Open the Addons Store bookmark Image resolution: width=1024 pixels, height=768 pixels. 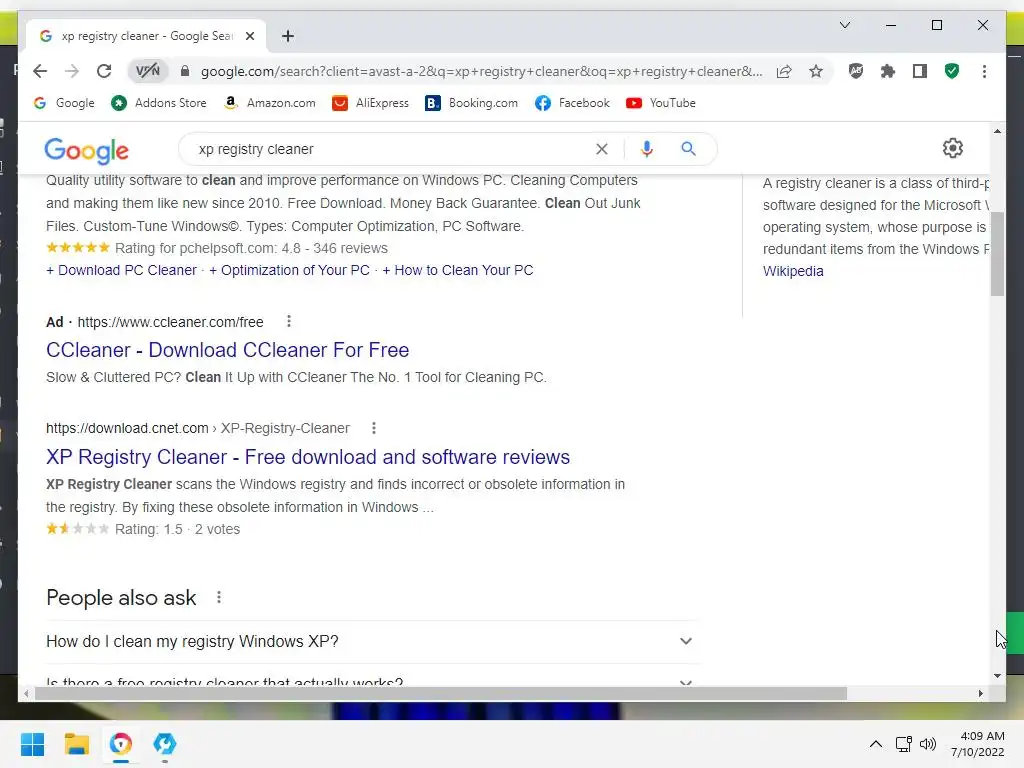click(159, 103)
